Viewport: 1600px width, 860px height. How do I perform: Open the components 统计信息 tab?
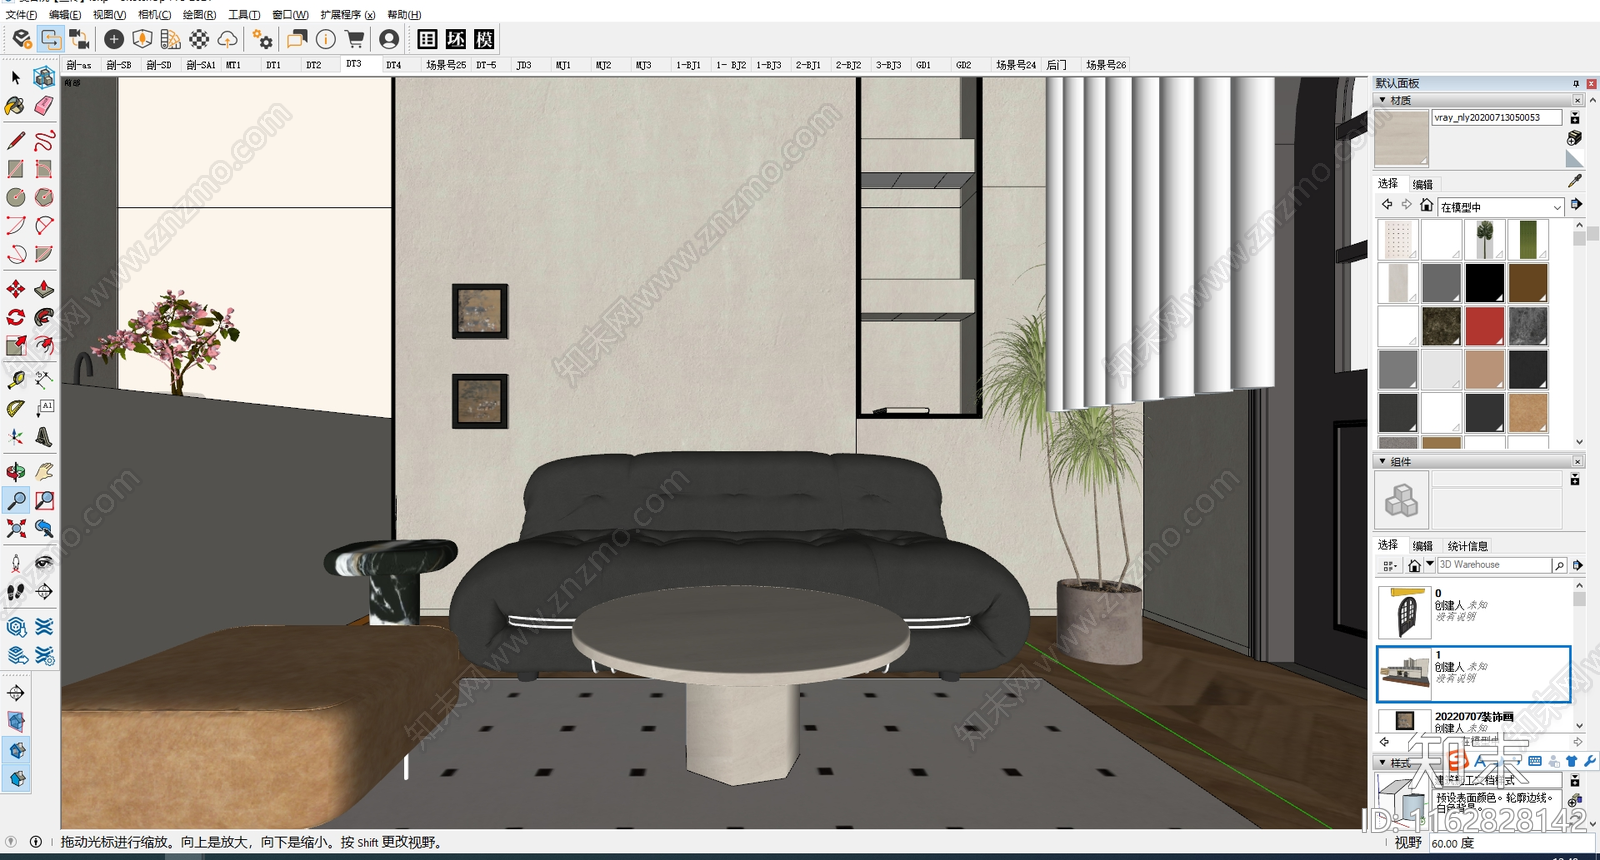pos(1468,546)
